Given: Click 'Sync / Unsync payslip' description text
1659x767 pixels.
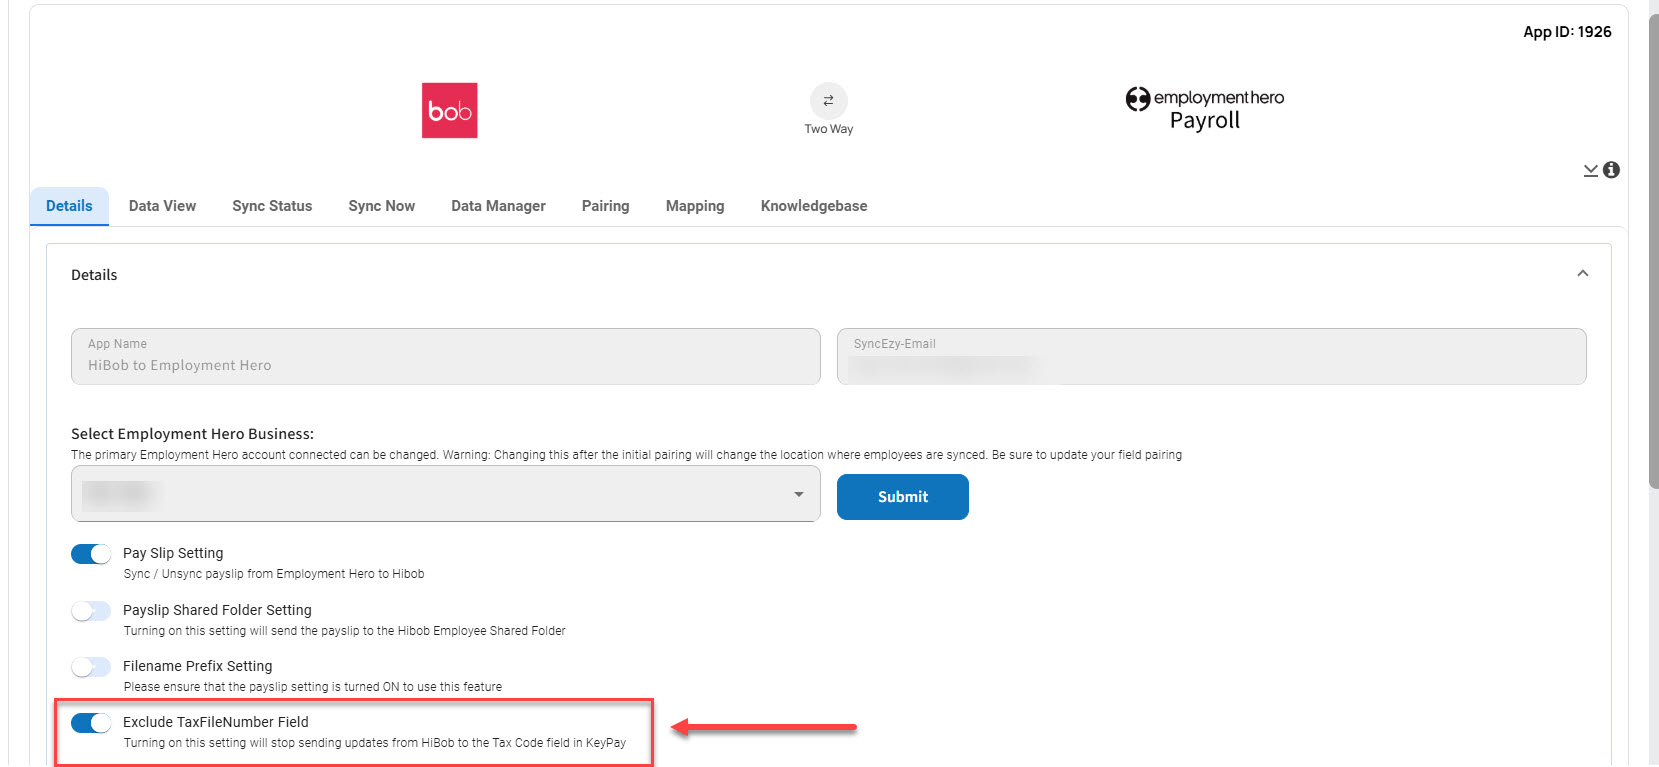Looking at the screenshot, I should (274, 574).
